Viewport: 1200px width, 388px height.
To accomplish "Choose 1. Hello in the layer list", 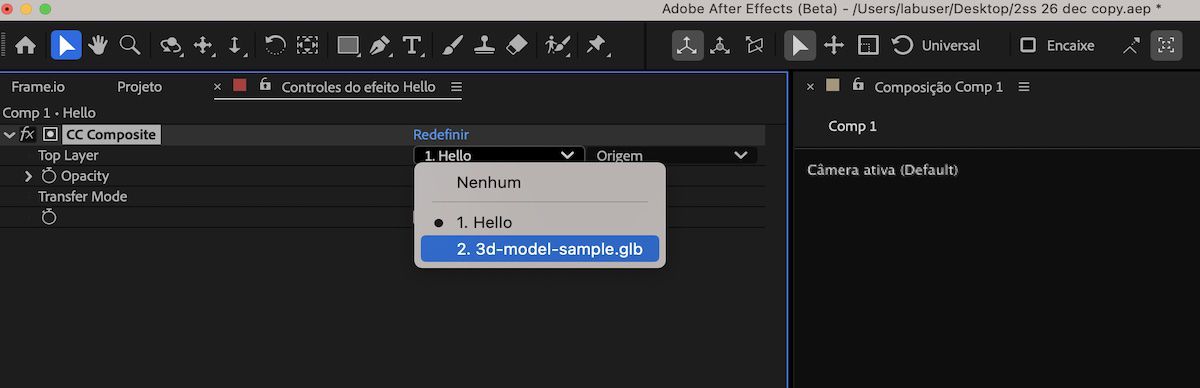I will (540, 222).
